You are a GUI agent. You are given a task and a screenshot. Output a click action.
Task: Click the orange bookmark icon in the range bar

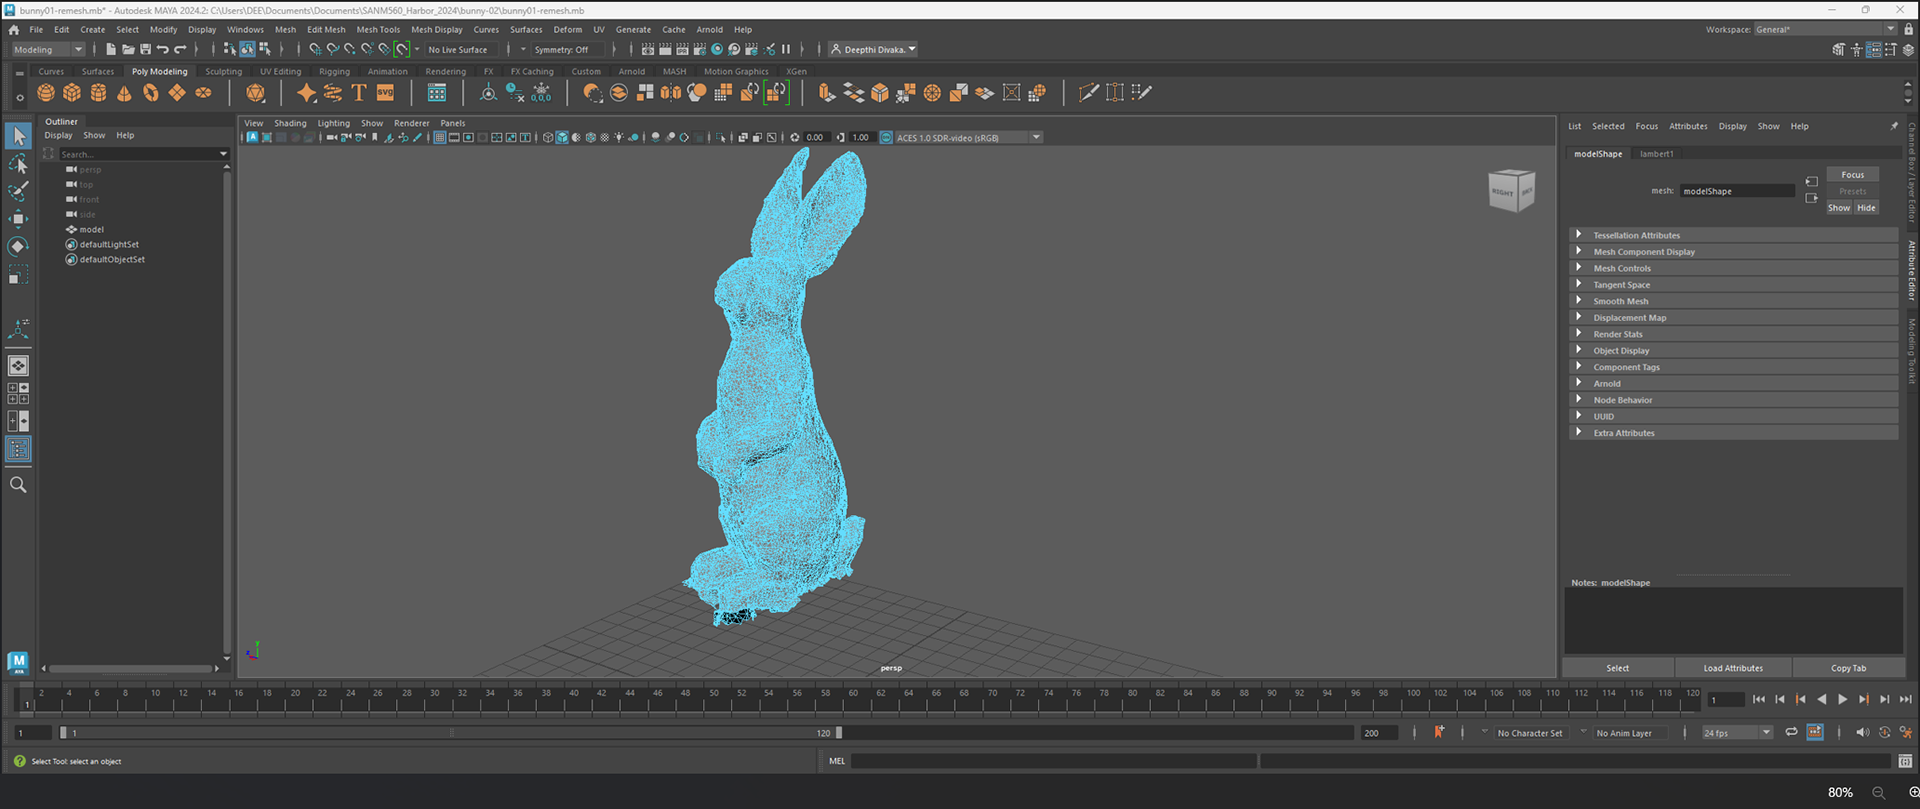[x=1439, y=732]
